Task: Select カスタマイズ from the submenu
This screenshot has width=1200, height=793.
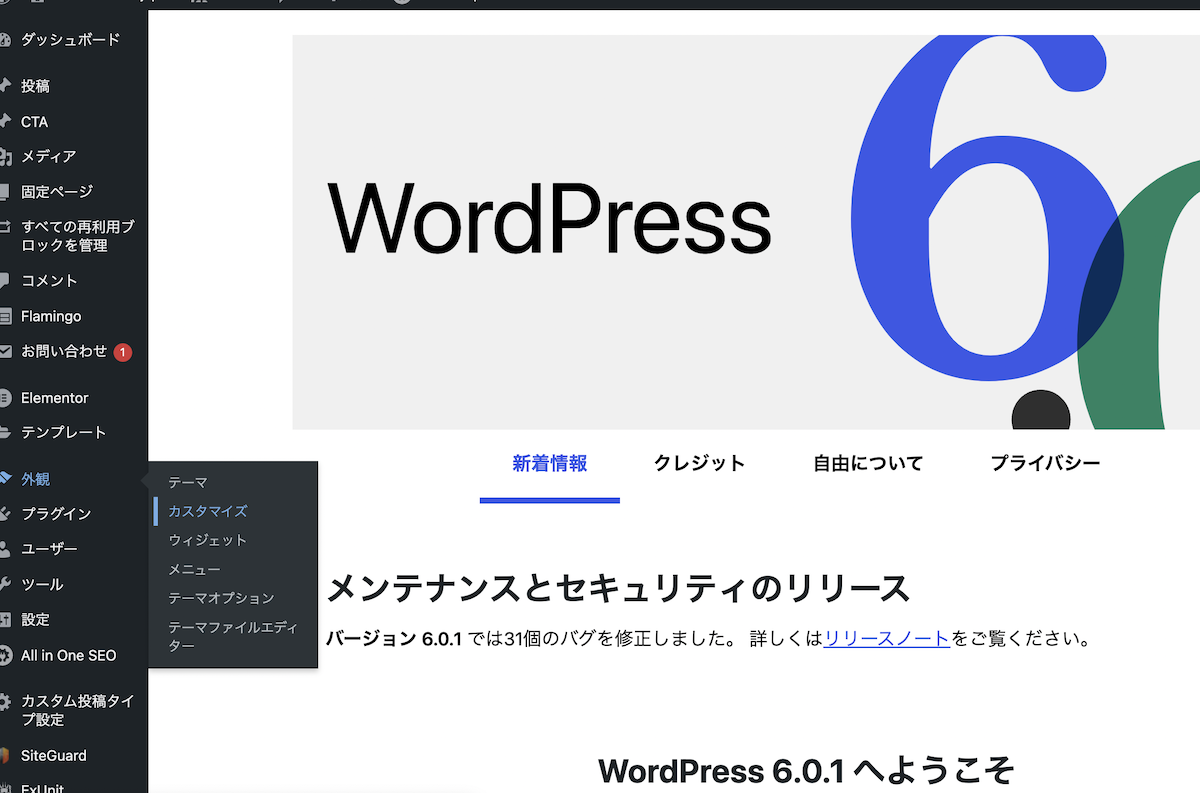Action: click(207, 511)
